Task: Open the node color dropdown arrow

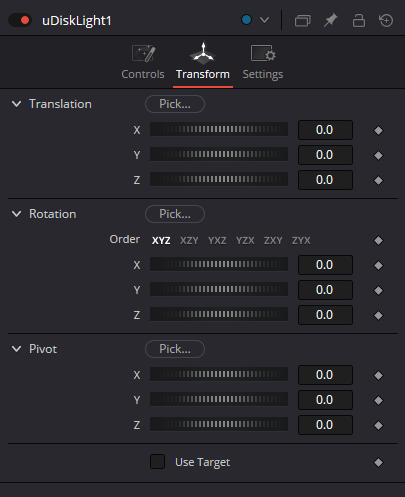Action: click(264, 20)
